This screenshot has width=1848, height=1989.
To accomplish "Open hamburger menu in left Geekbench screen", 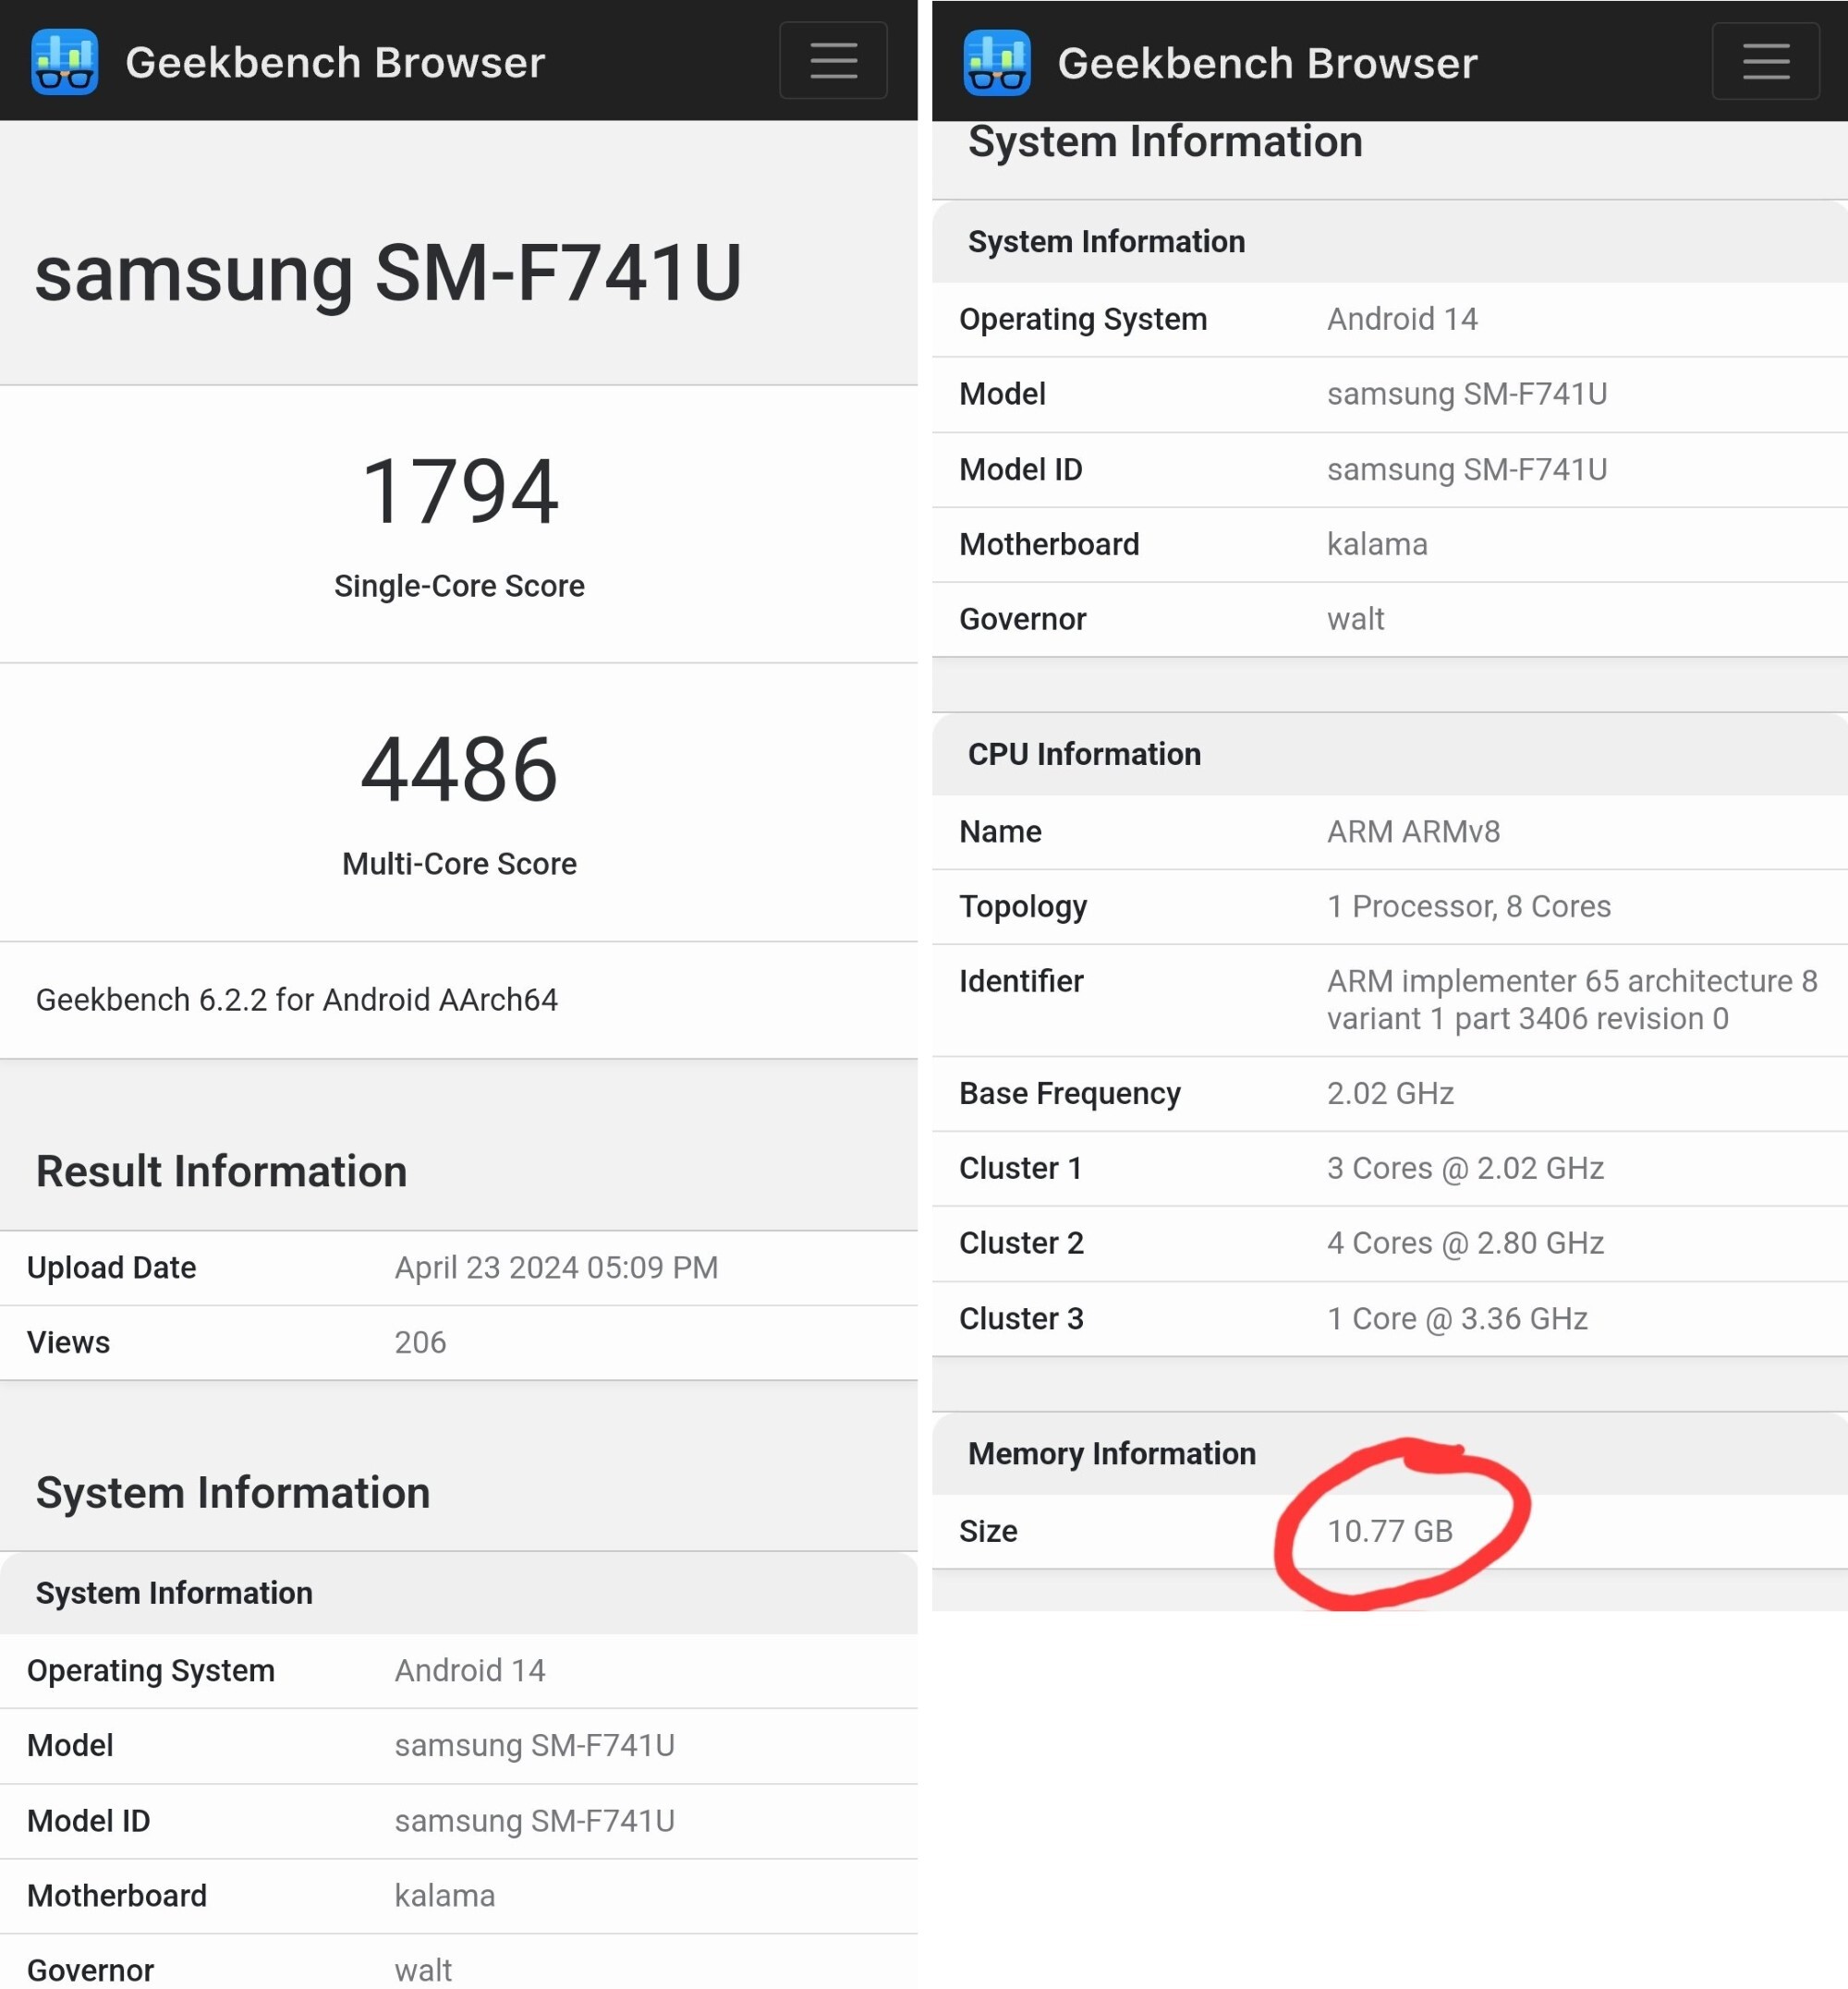I will (833, 60).
